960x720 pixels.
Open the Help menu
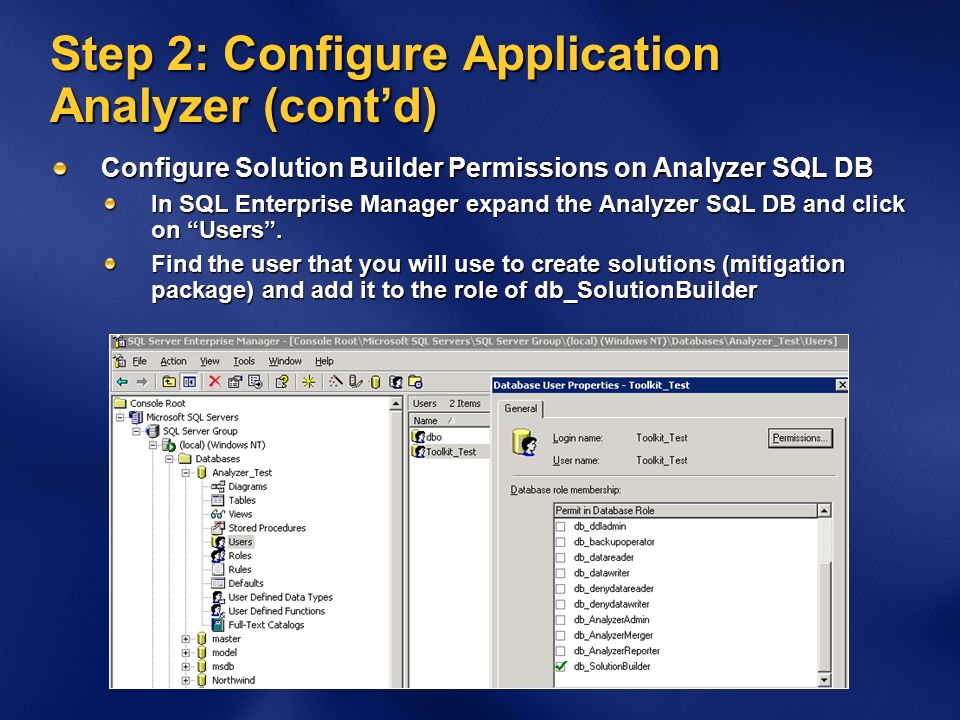(324, 361)
